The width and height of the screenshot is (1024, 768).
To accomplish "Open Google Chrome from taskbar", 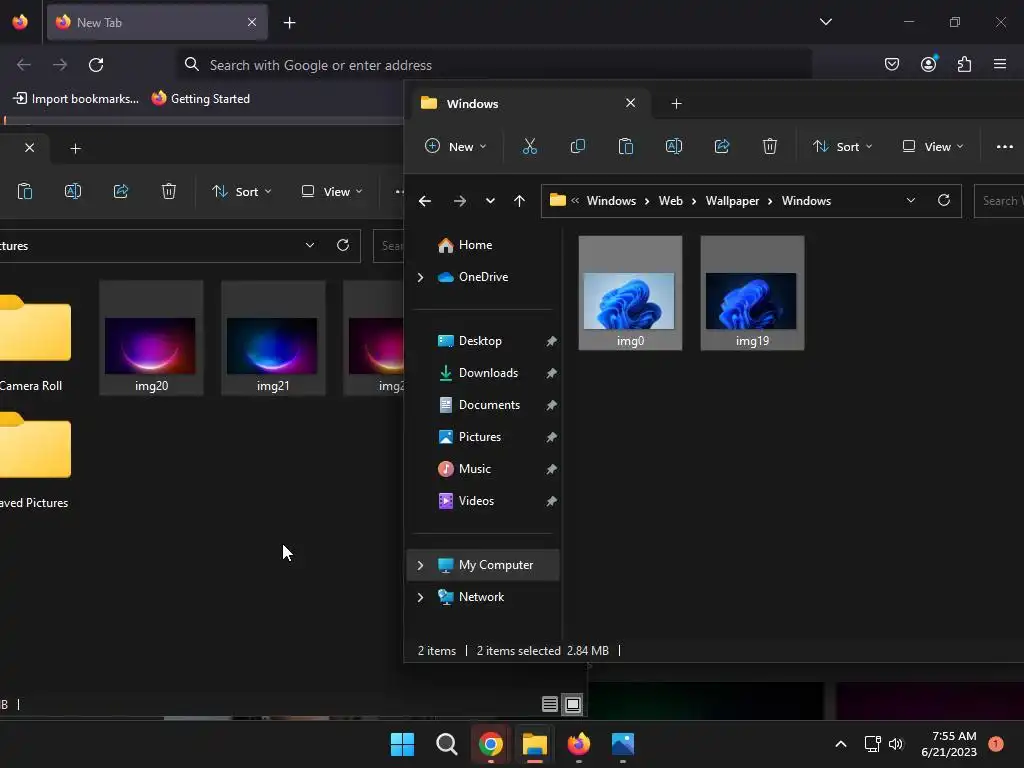I will coord(490,744).
